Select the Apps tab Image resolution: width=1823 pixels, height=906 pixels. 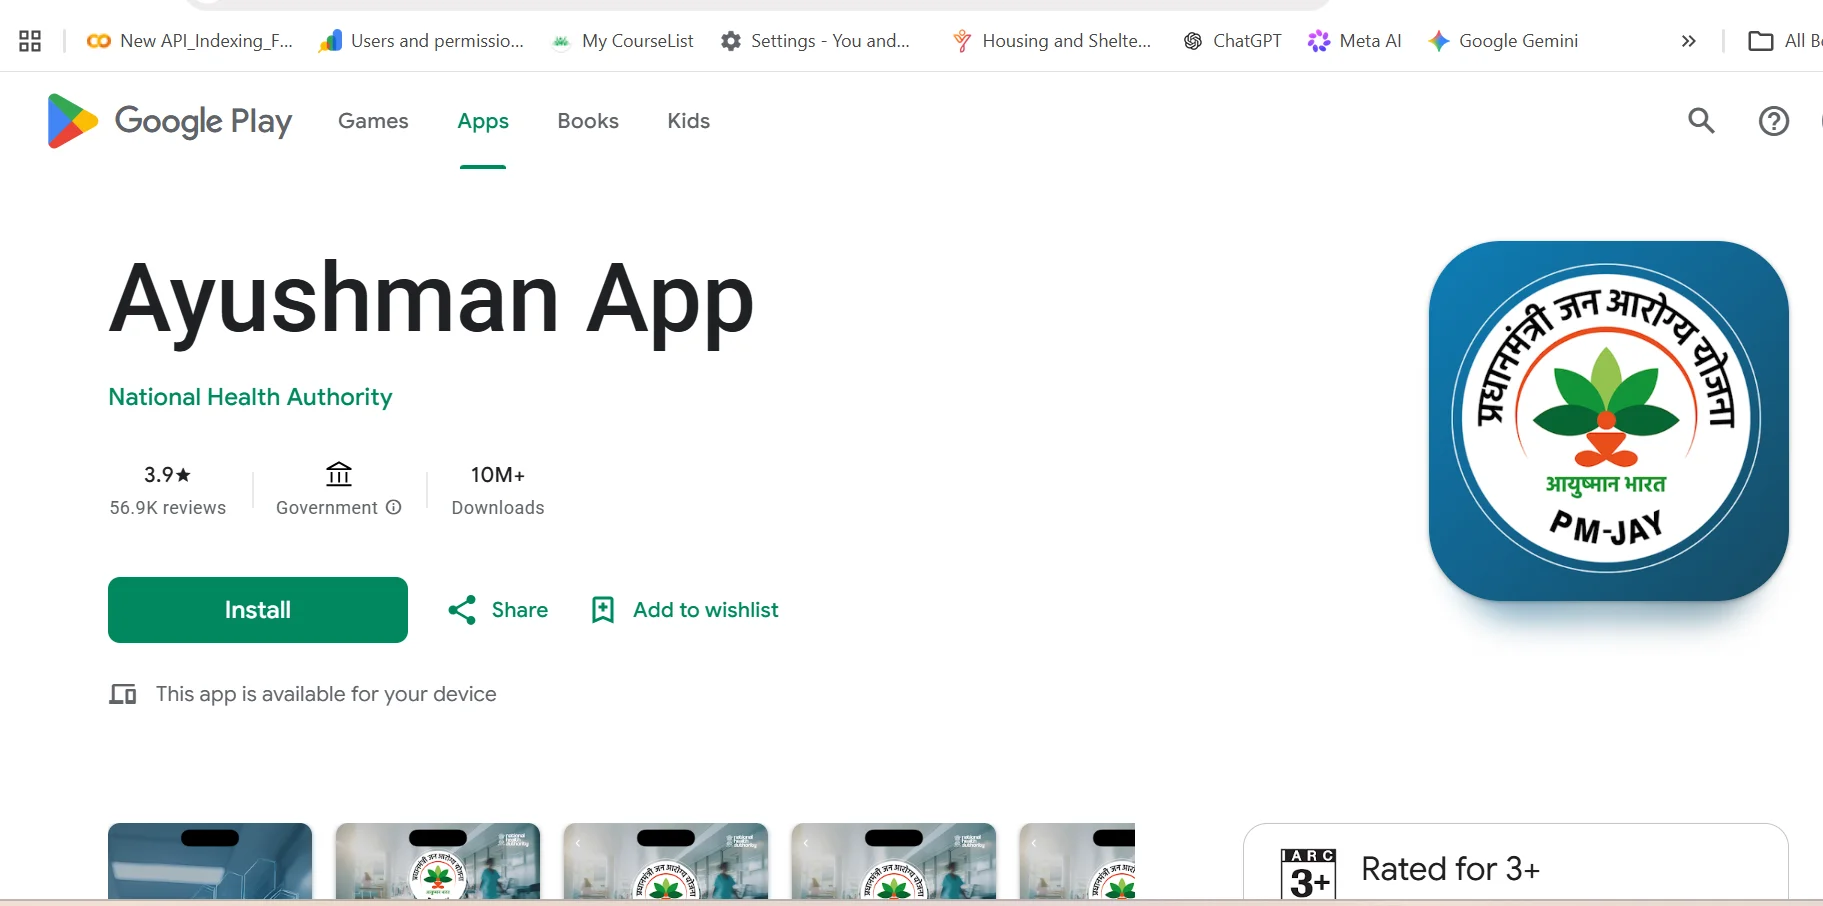(x=483, y=121)
